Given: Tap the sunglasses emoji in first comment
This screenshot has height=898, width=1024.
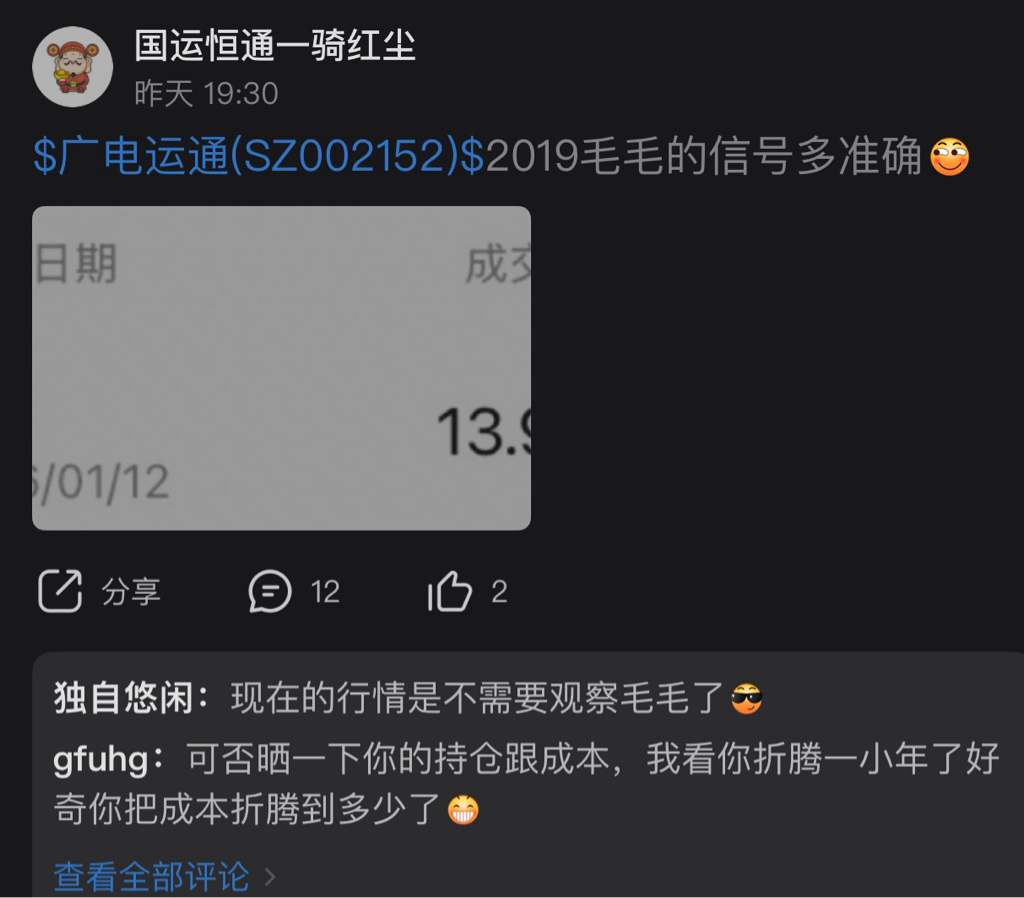Looking at the screenshot, I should 746,699.
